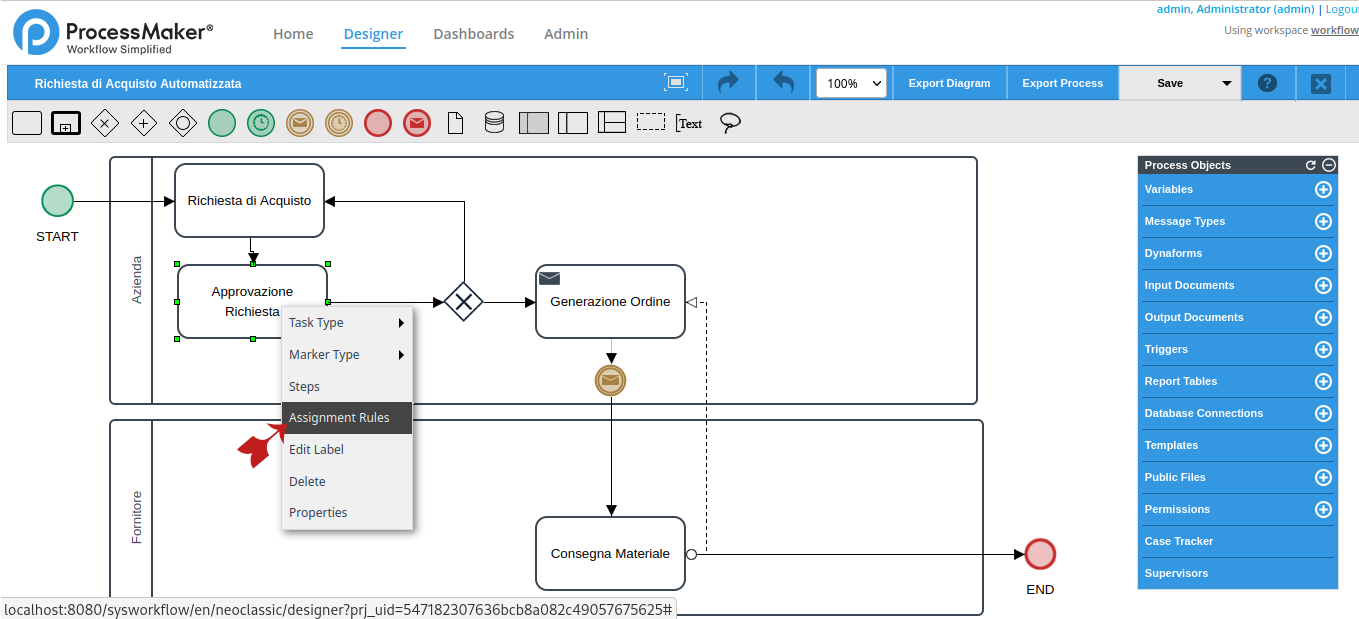The image size is (1359, 619).
Task: Select the green Start Event tool
Action: coord(222,122)
